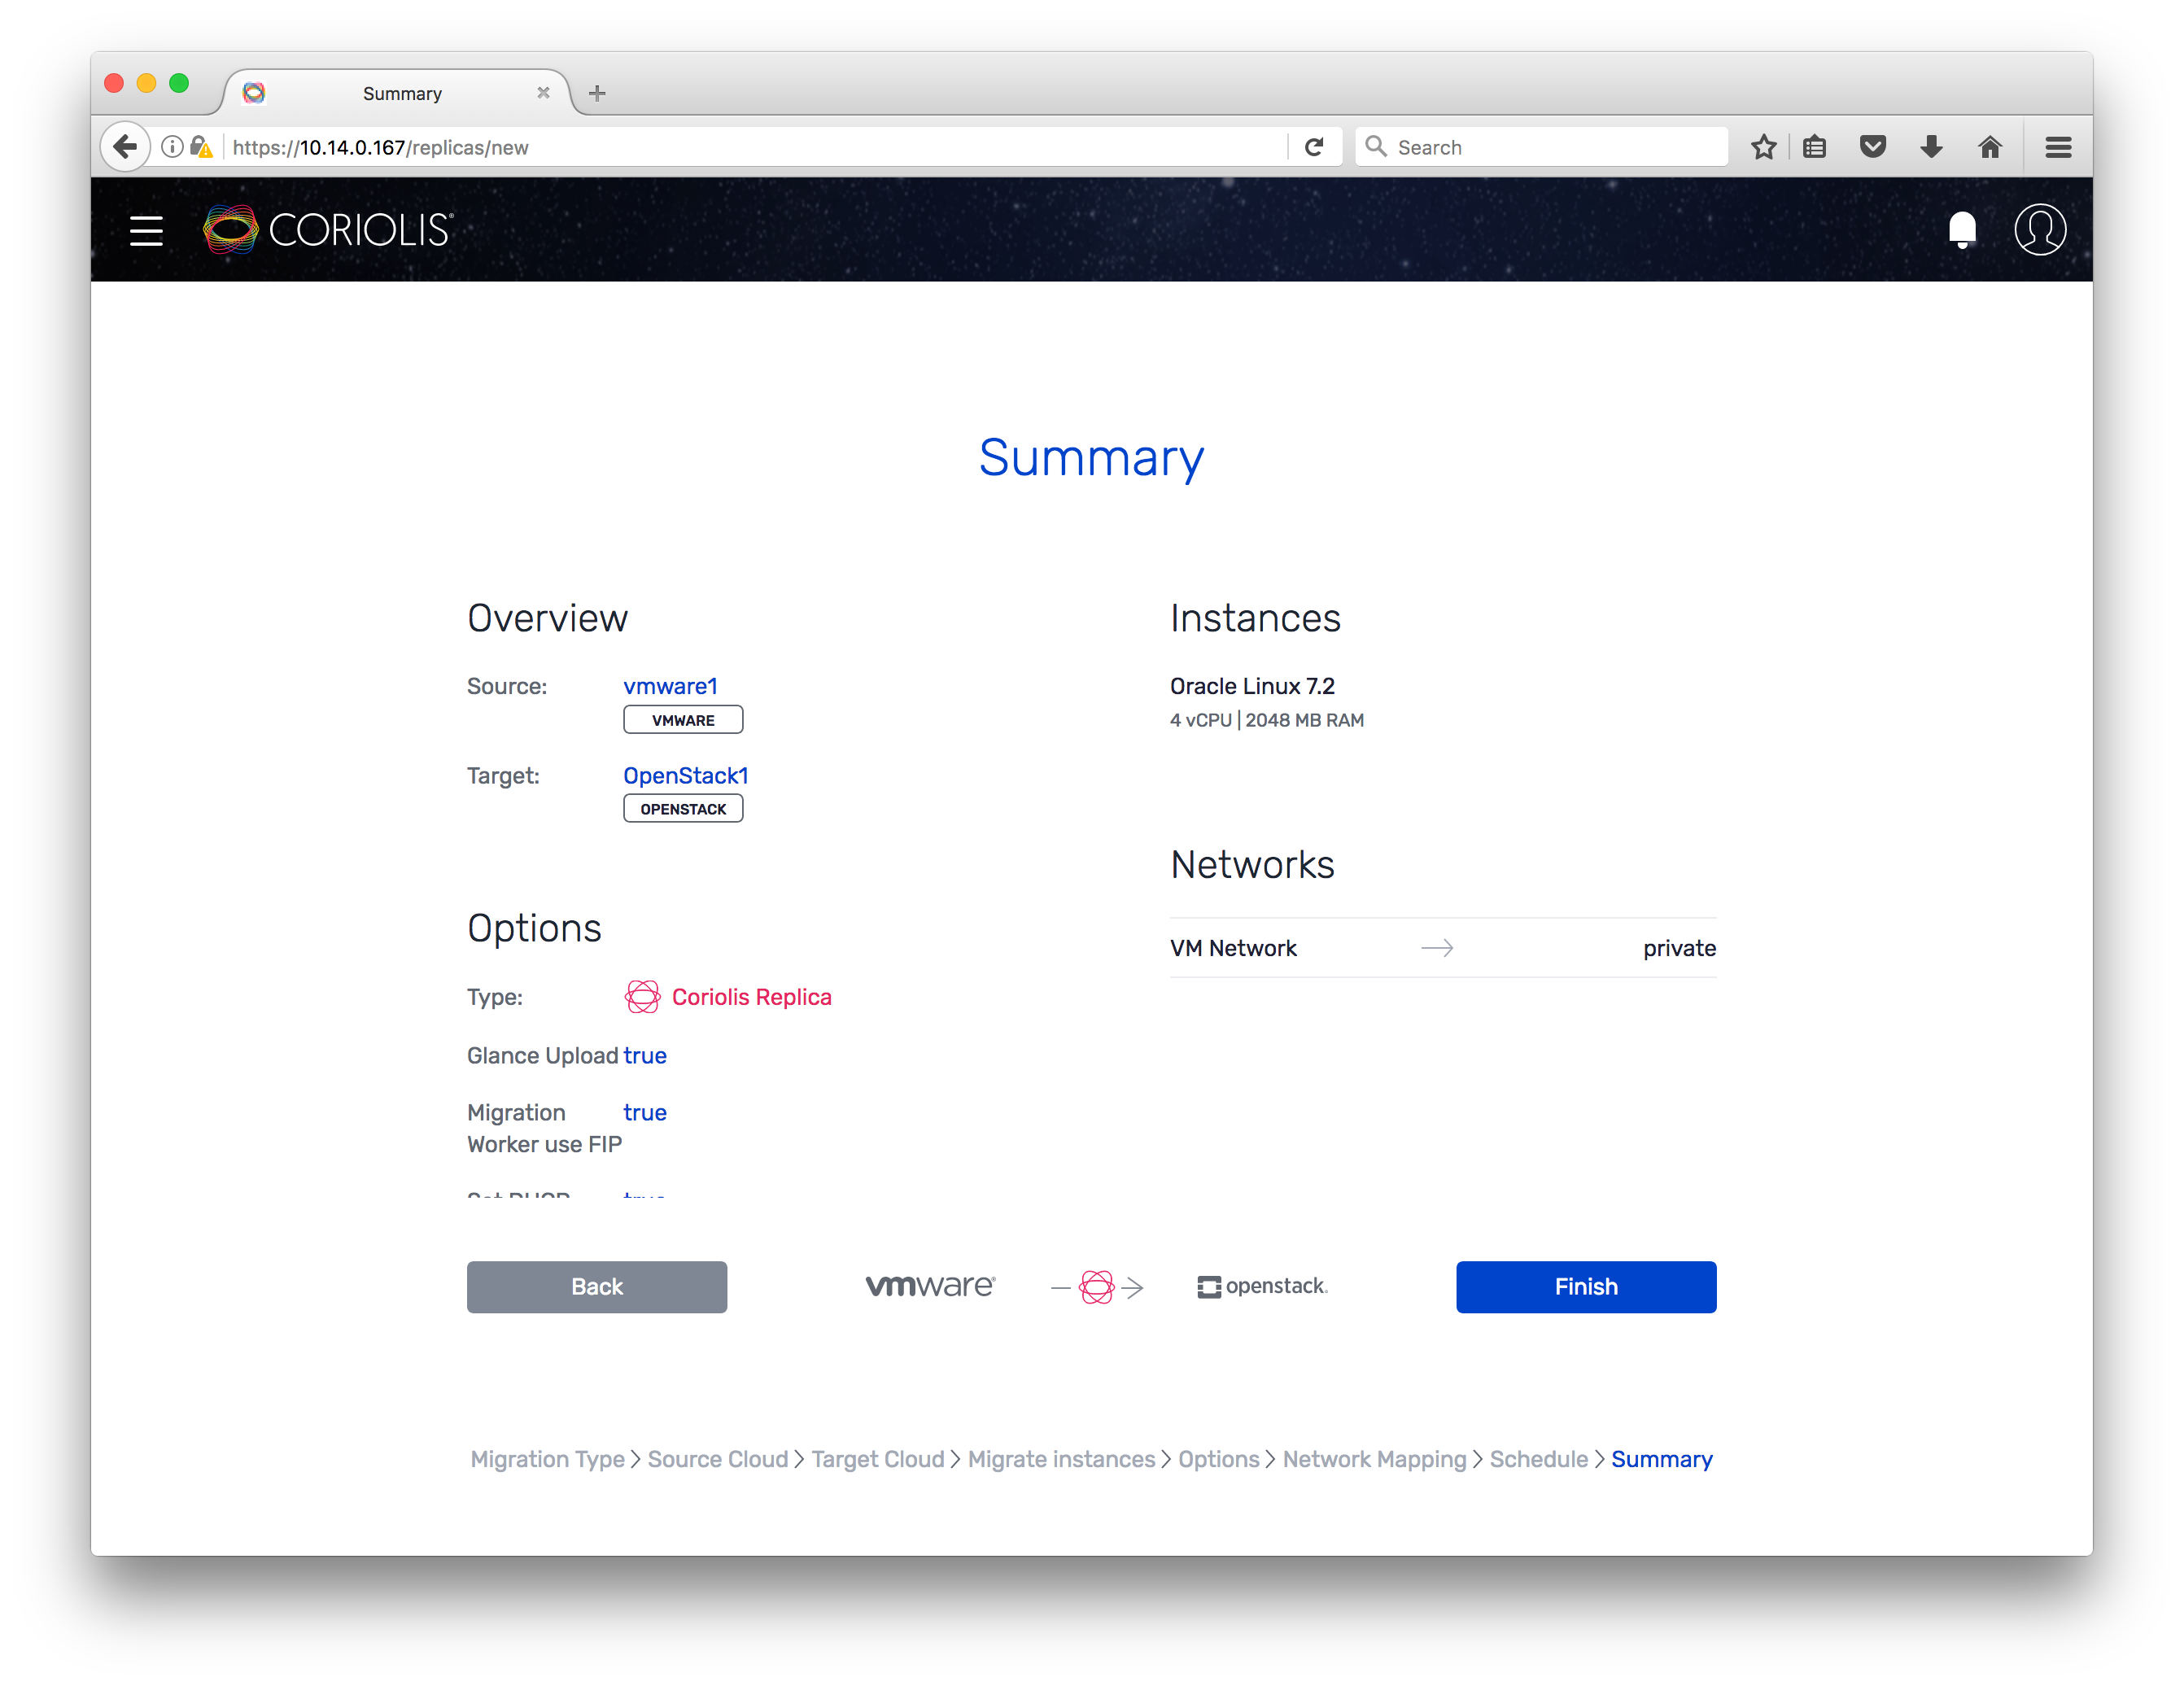
Task: Open a new browser tab
Action: coord(597,93)
